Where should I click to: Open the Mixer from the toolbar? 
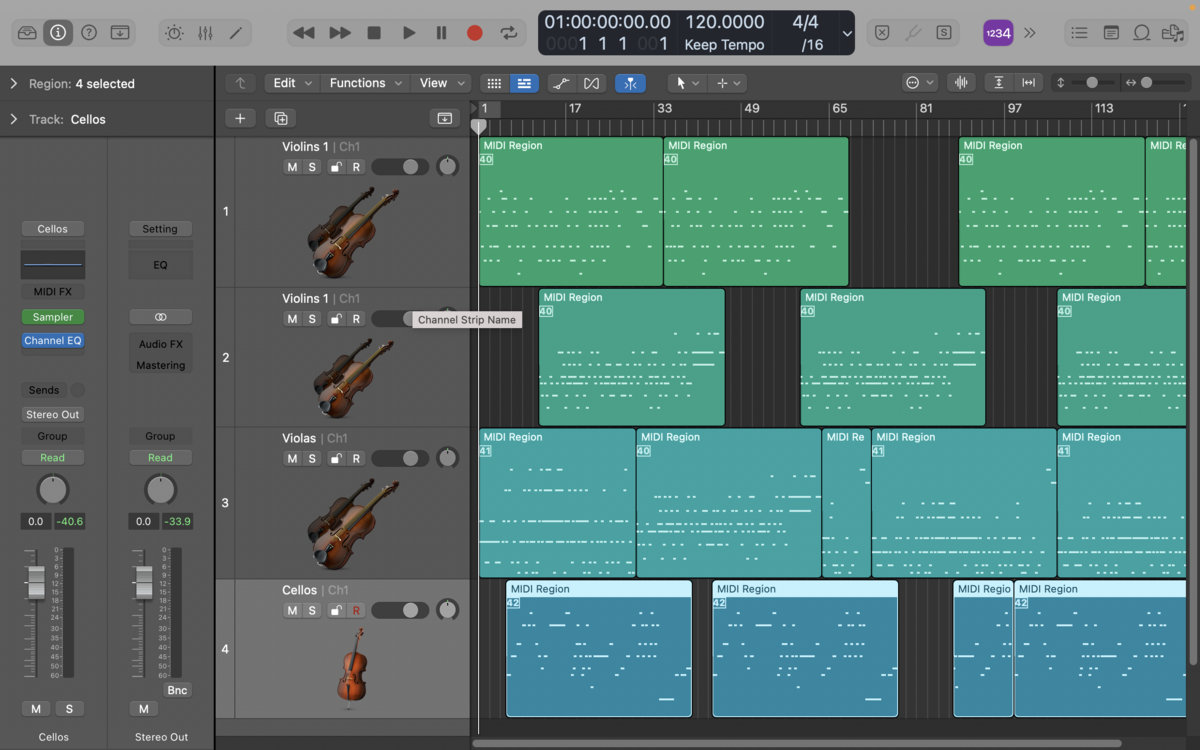pyautogui.click(x=205, y=32)
